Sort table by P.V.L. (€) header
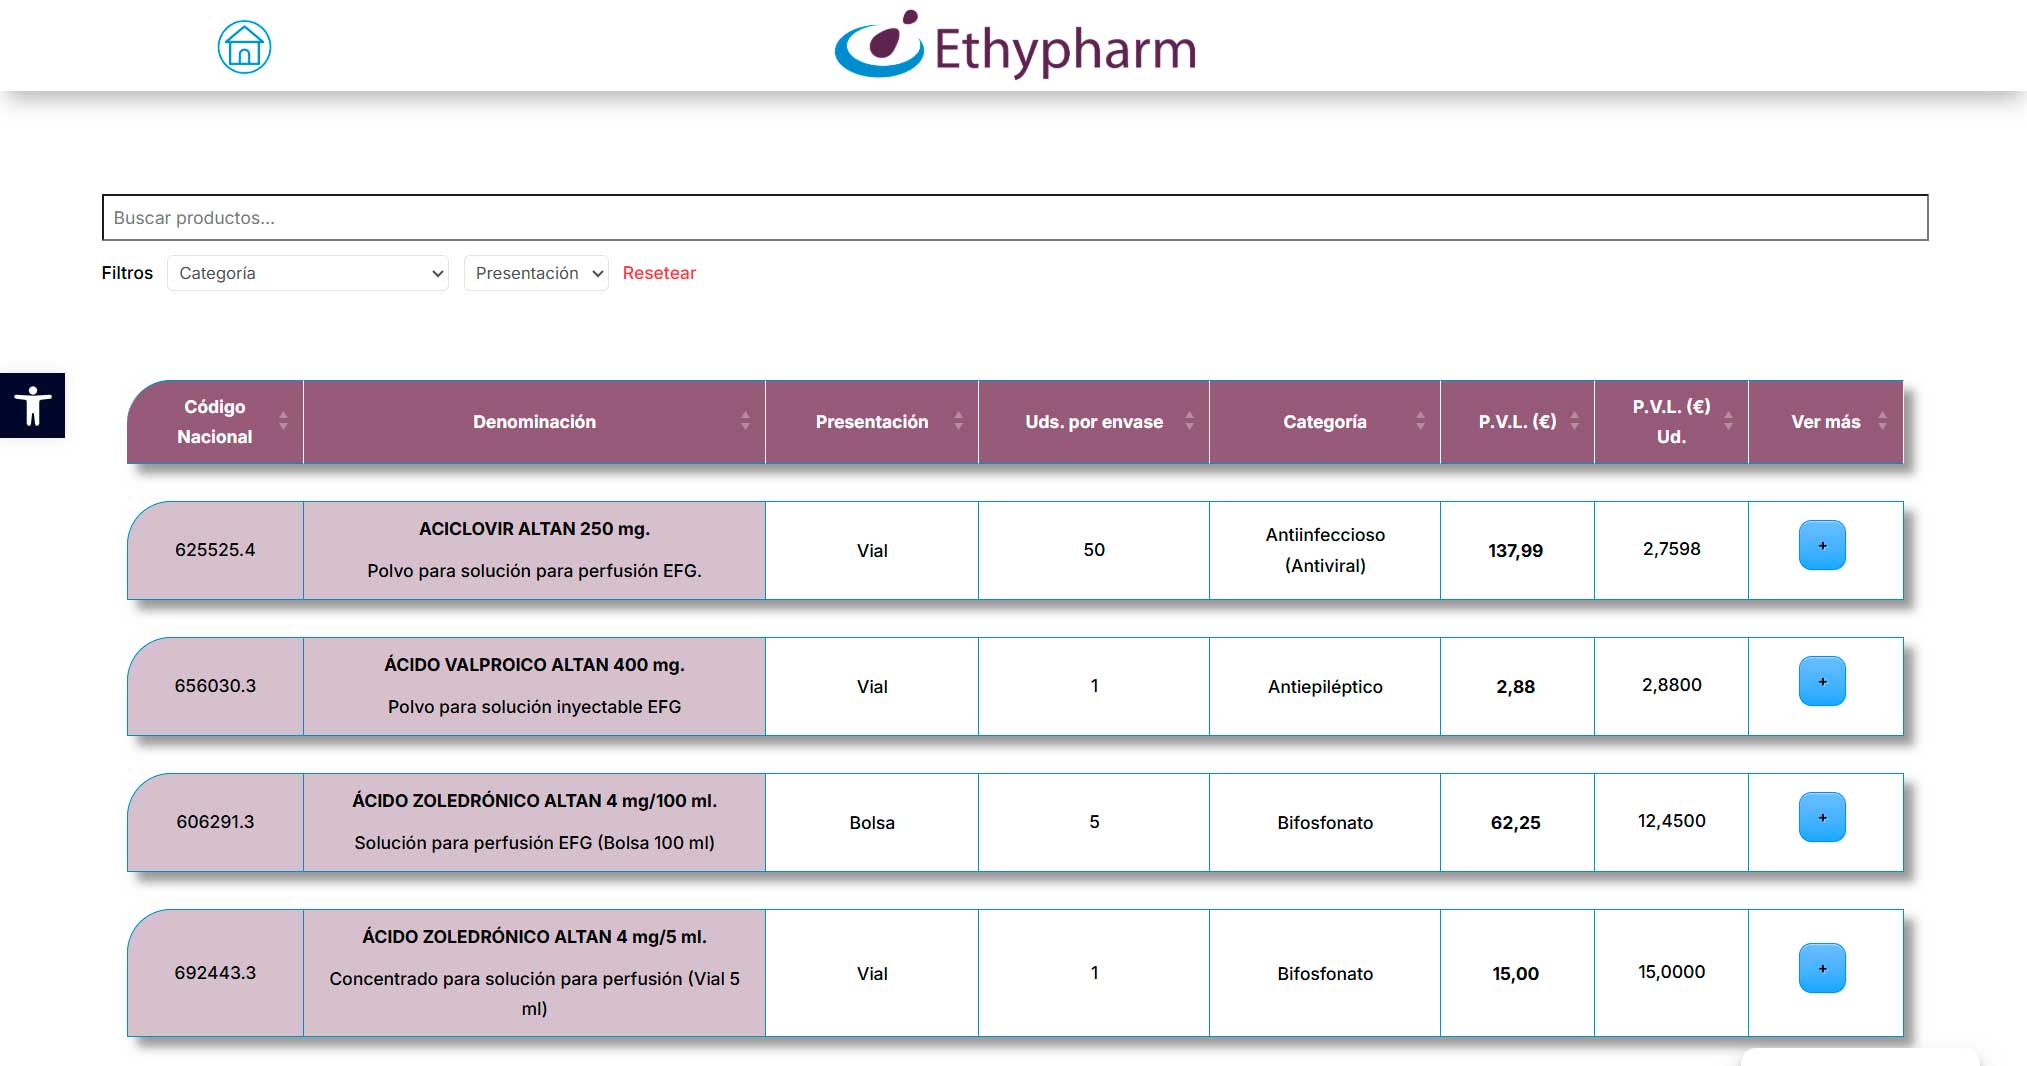Viewport: 2027px width, 1066px height. 1516,422
